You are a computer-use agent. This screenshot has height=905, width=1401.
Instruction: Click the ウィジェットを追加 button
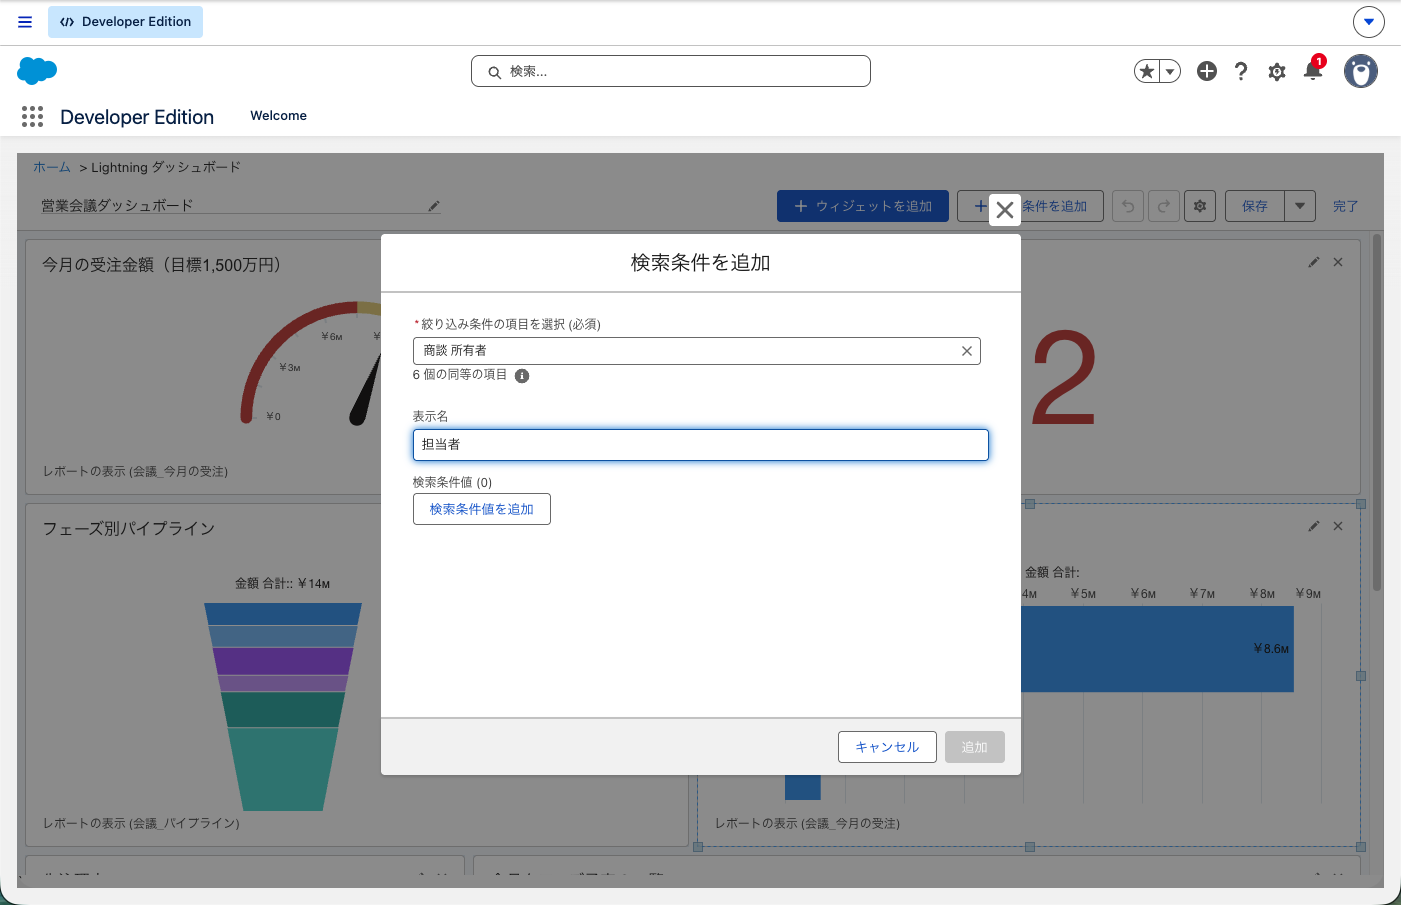pyautogui.click(x=863, y=206)
